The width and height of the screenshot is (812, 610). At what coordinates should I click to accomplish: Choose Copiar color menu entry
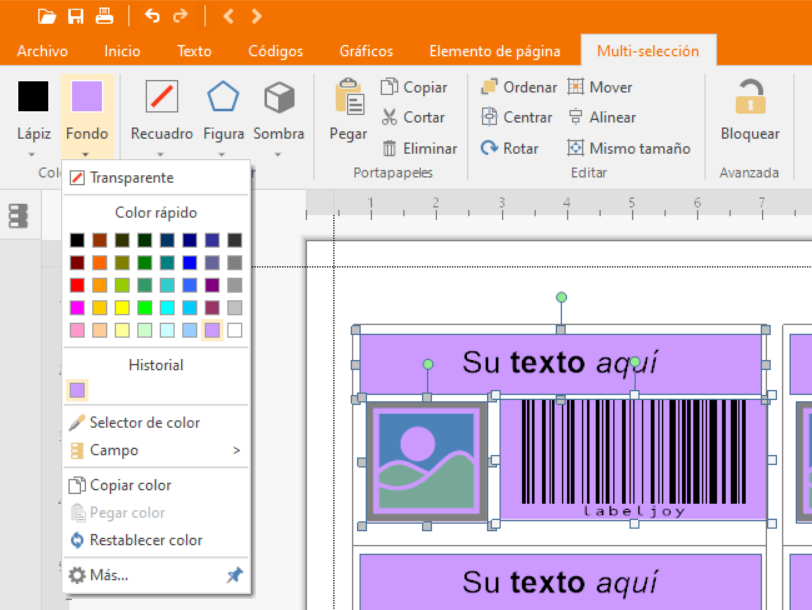pyautogui.click(x=155, y=485)
